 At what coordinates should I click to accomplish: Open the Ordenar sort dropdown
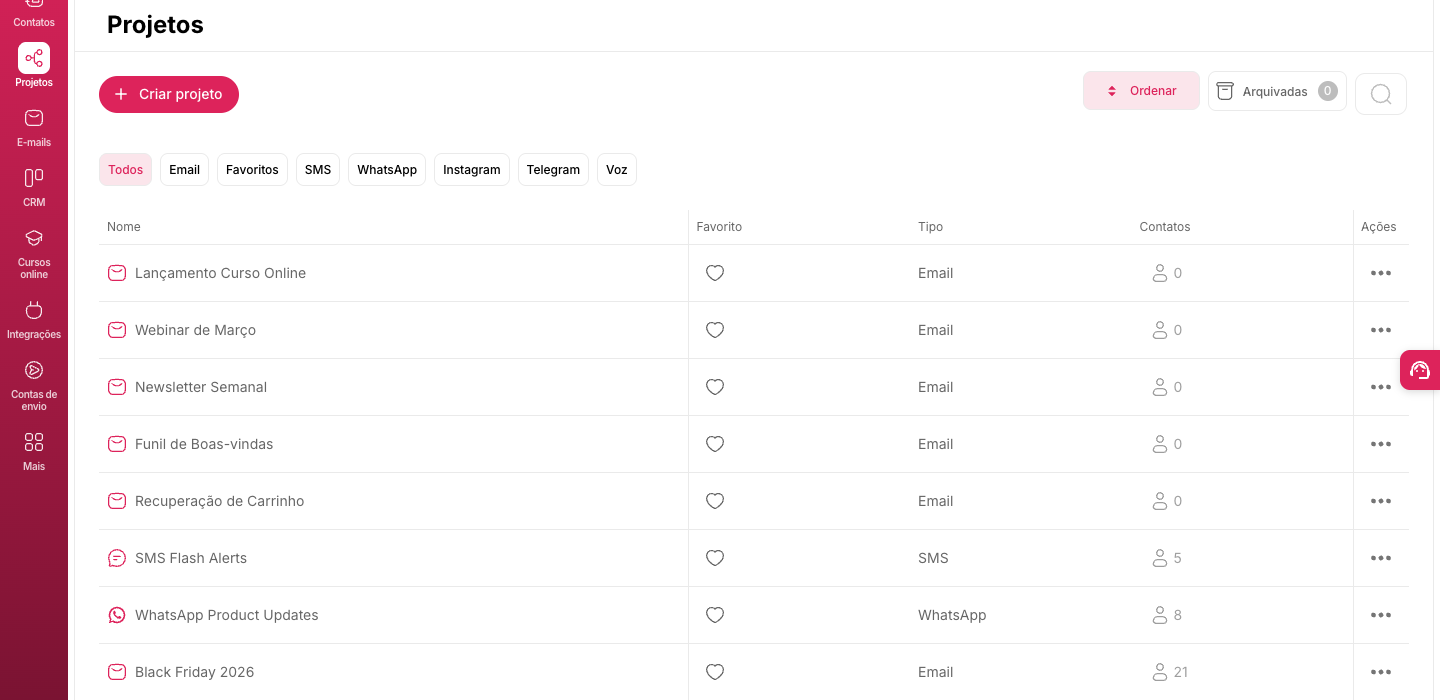pos(1141,90)
